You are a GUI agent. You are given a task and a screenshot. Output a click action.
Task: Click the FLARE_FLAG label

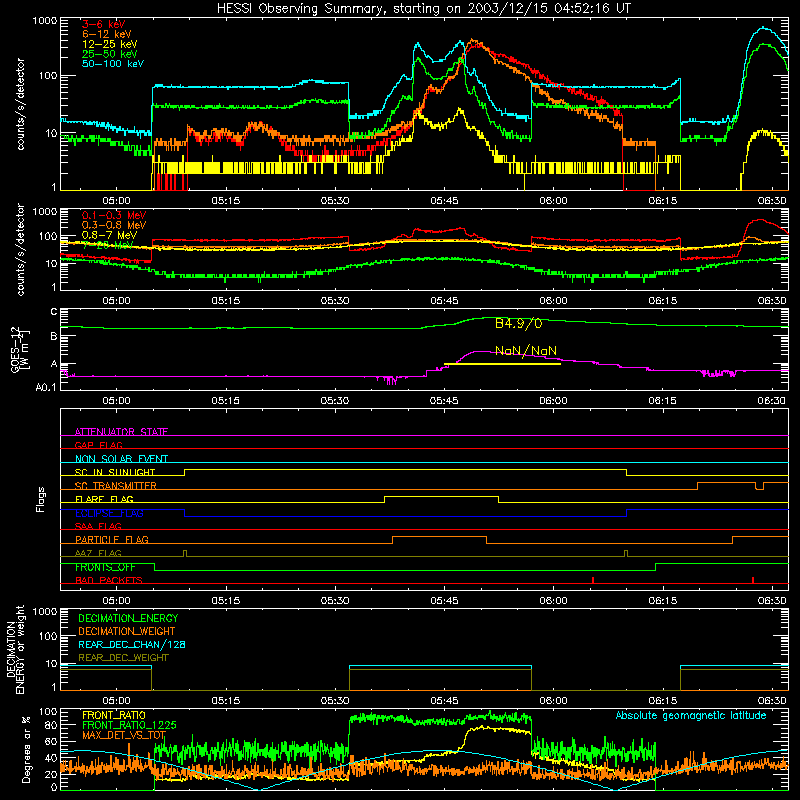click(104, 499)
